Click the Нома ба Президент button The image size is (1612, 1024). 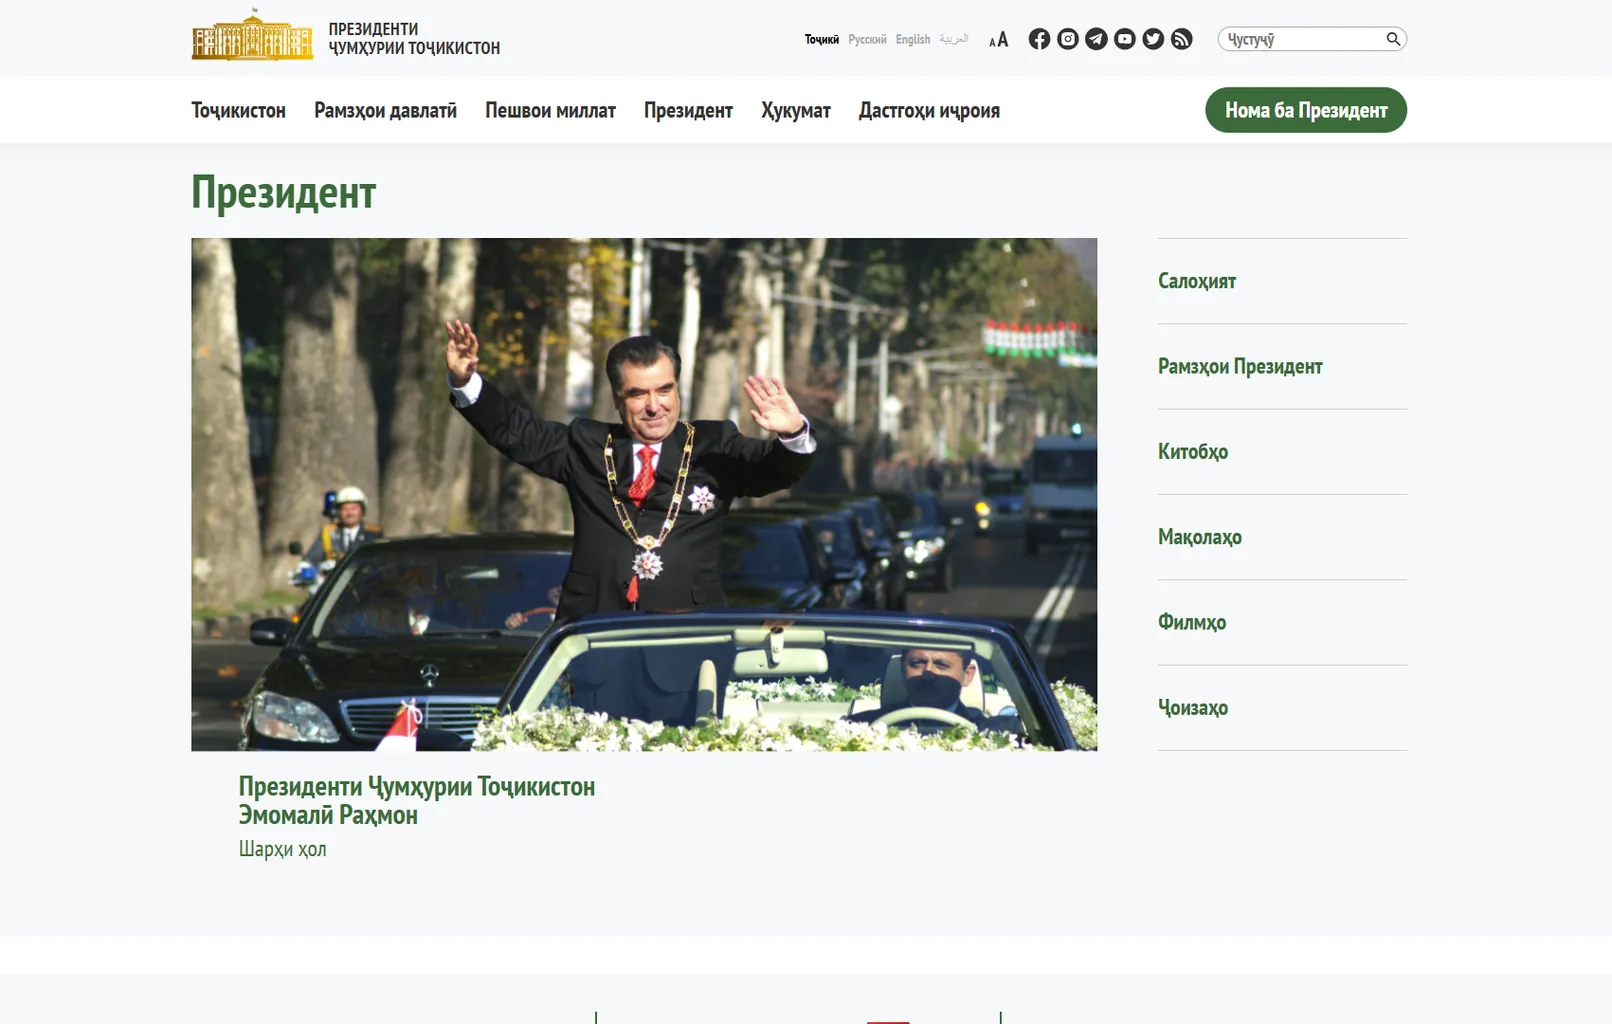coord(1306,110)
